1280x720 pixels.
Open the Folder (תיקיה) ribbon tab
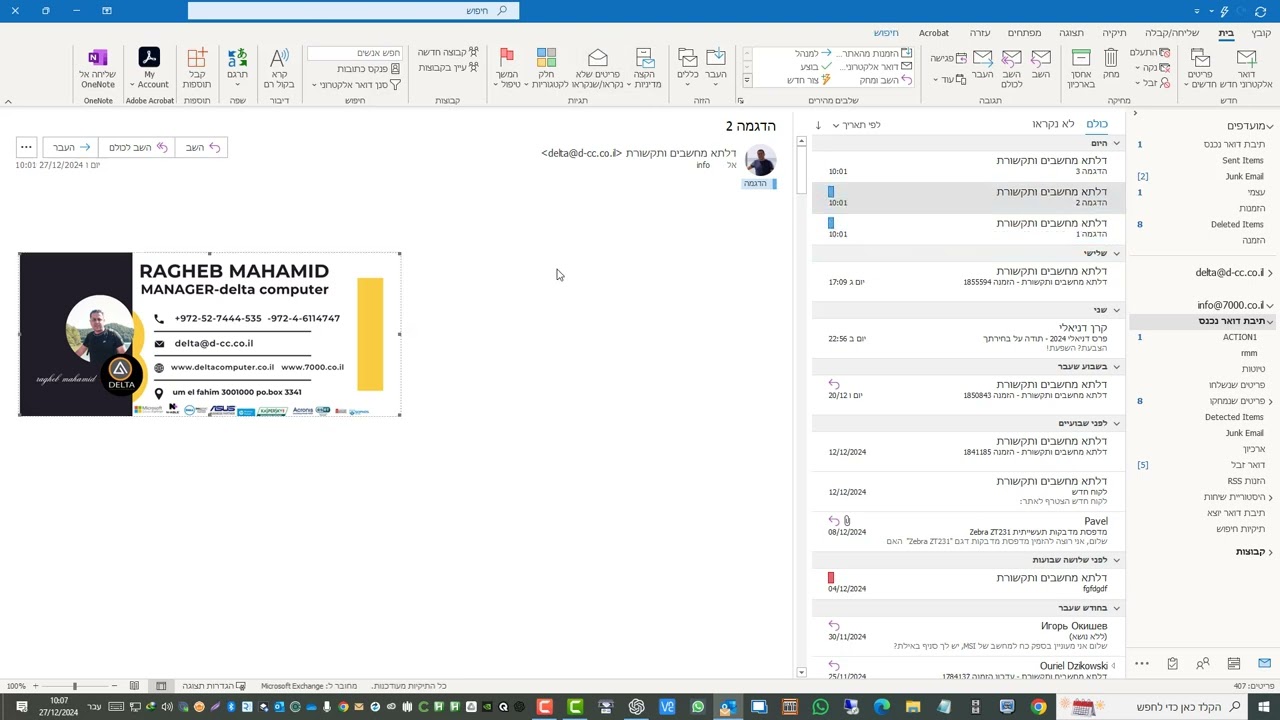pos(1114,33)
